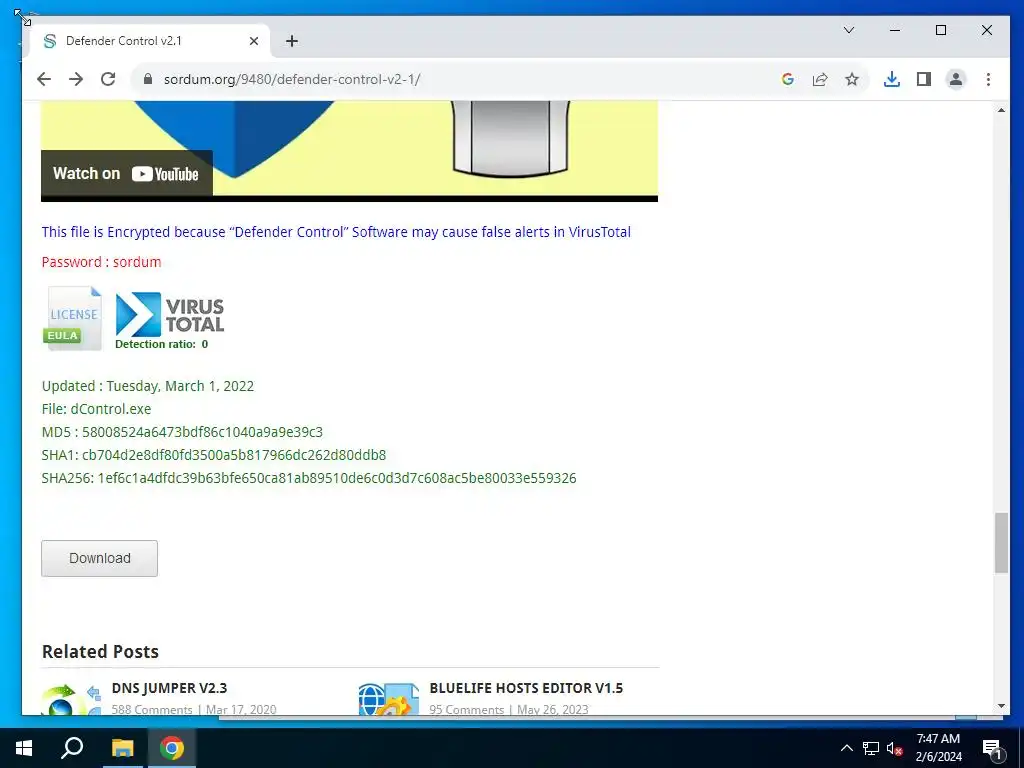The image size is (1024, 768).
Task: Go back with the browser back arrow
Action: (44, 79)
